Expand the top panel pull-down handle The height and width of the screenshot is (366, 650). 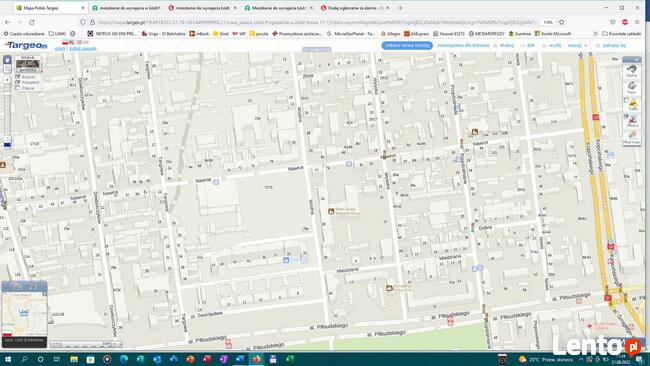pyautogui.click(x=316, y=49)
